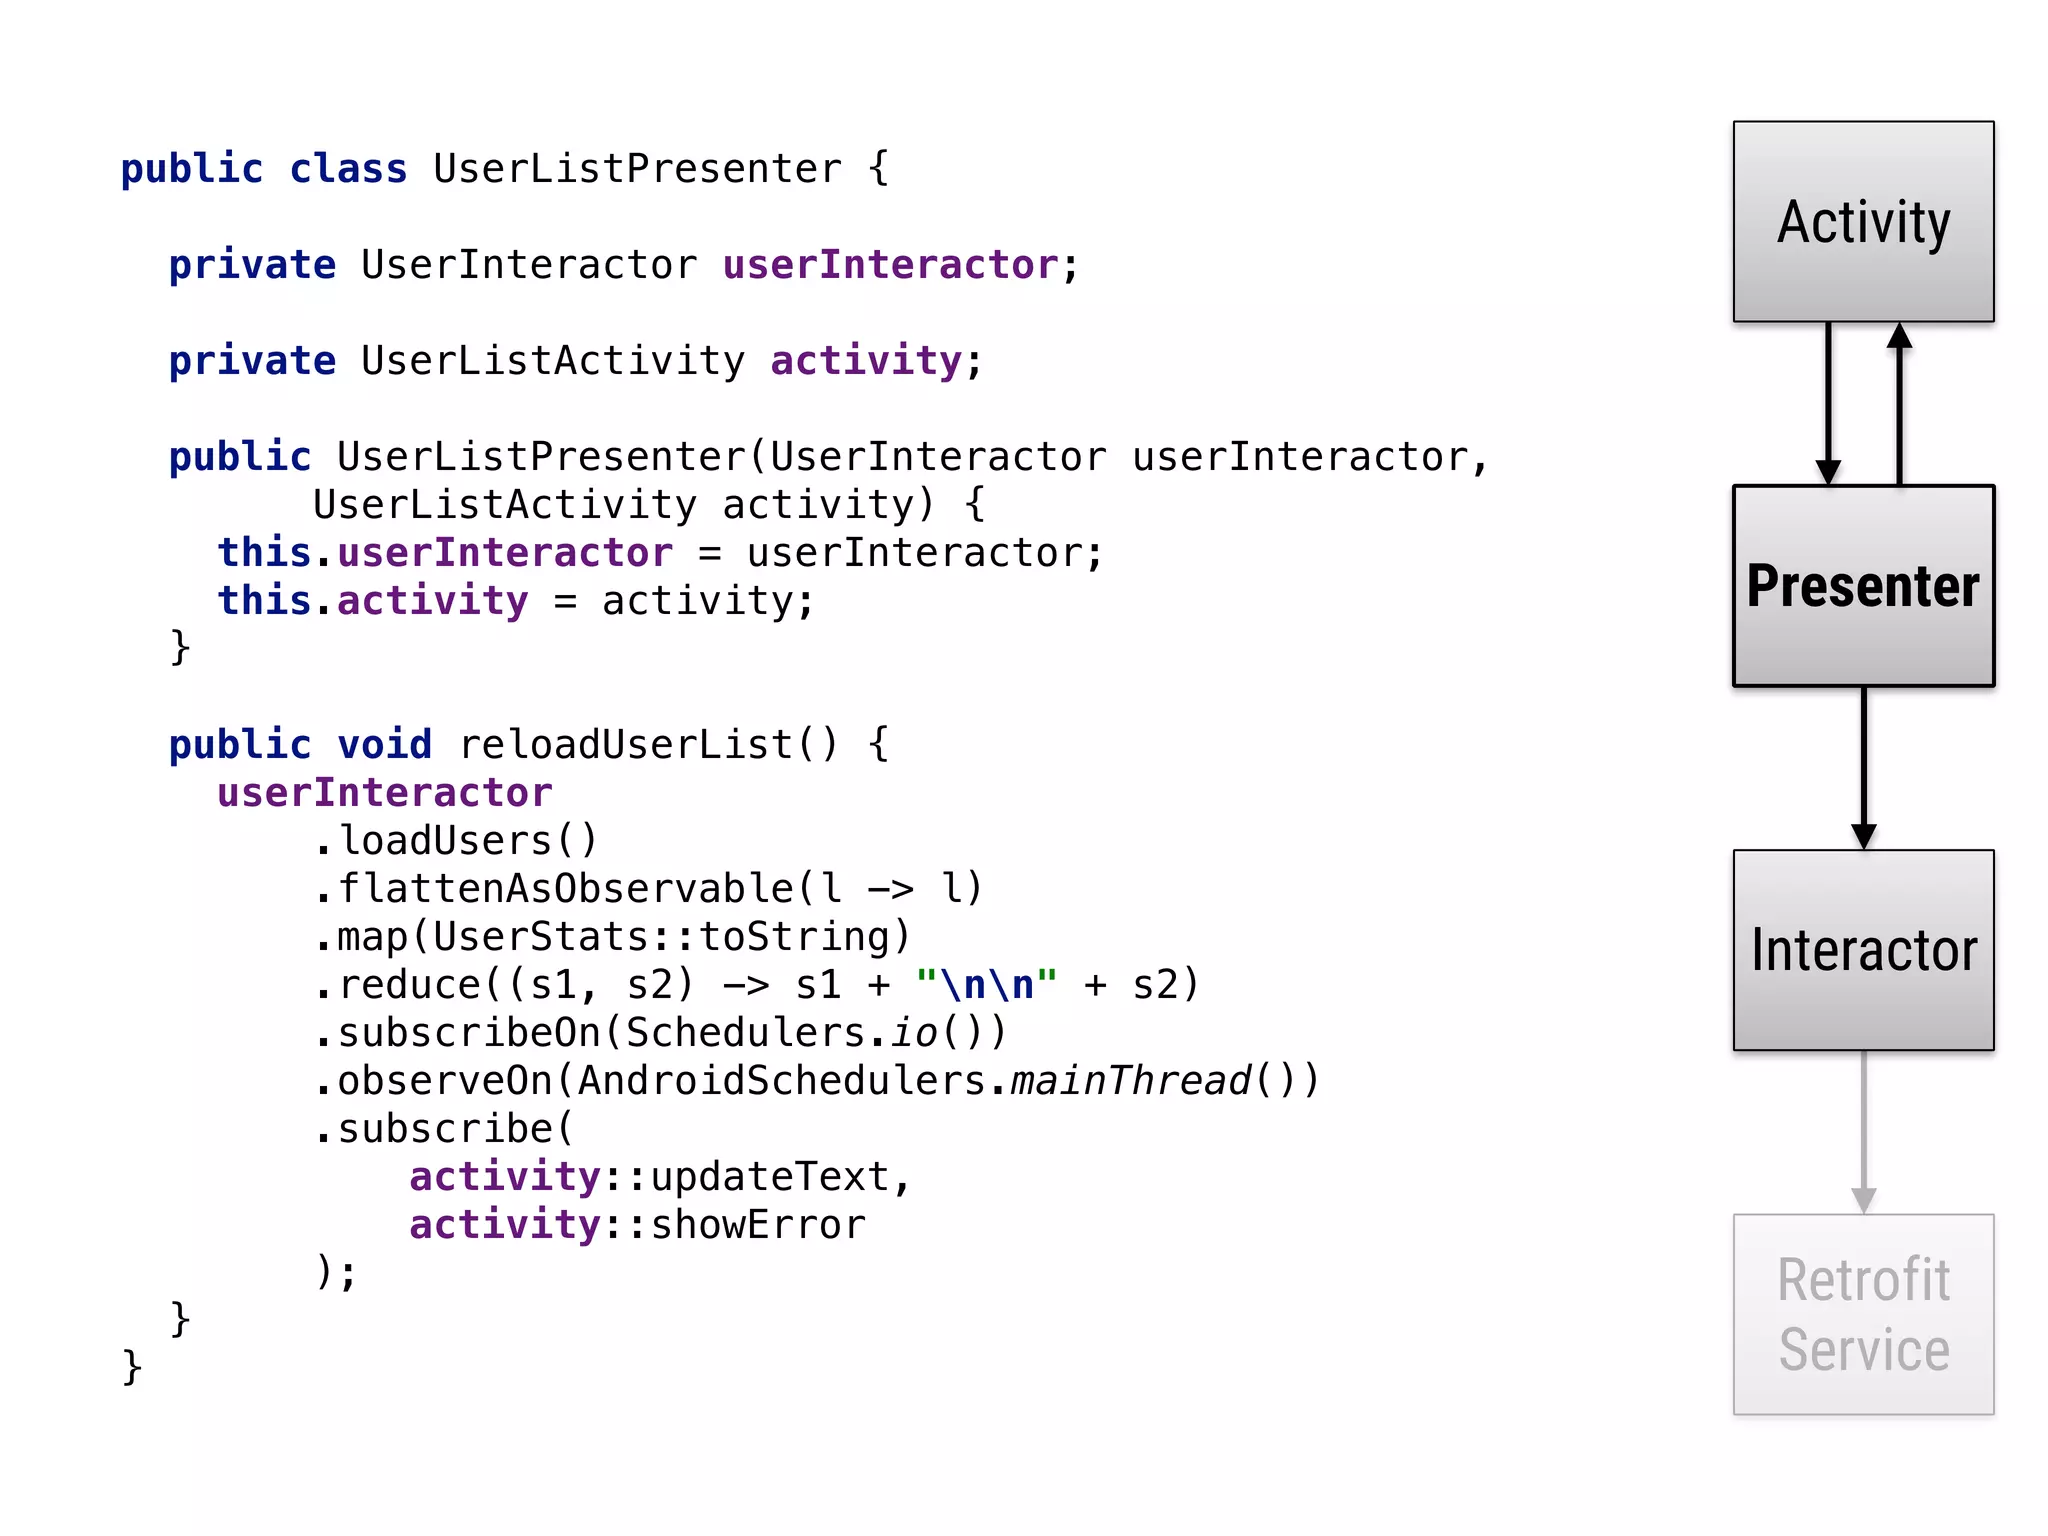Click the UserStats::toString method reference
Image resolution: width=2048 pixels, height=1536 pixels.
[660, 937]
